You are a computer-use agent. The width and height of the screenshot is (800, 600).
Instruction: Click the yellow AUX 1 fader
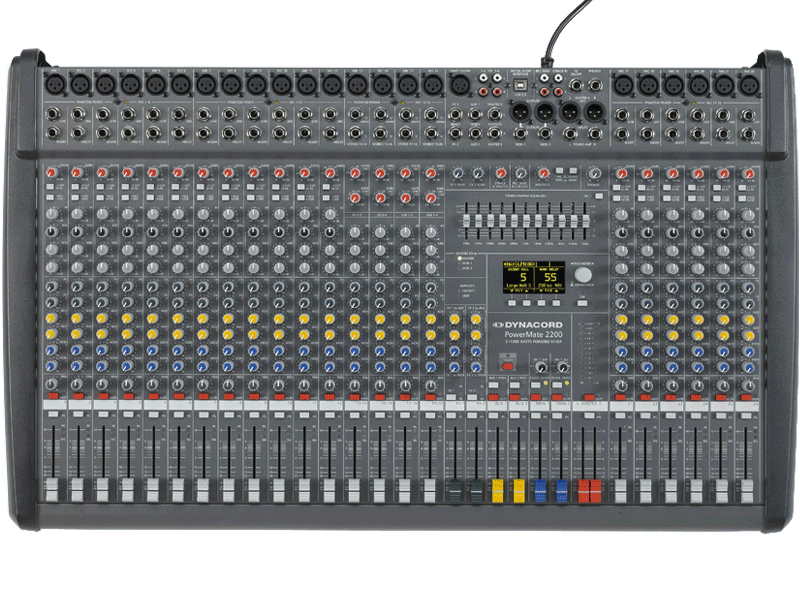[x=496, y=491]
